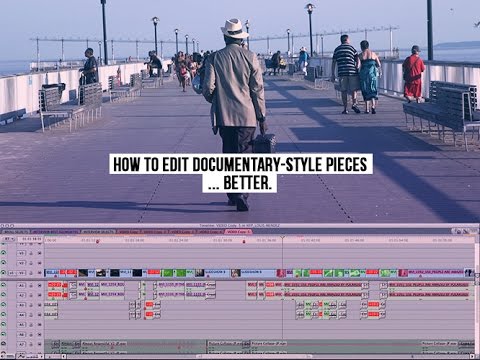Mute audio track A1 with its audible toggle

[x=4, y=285]
